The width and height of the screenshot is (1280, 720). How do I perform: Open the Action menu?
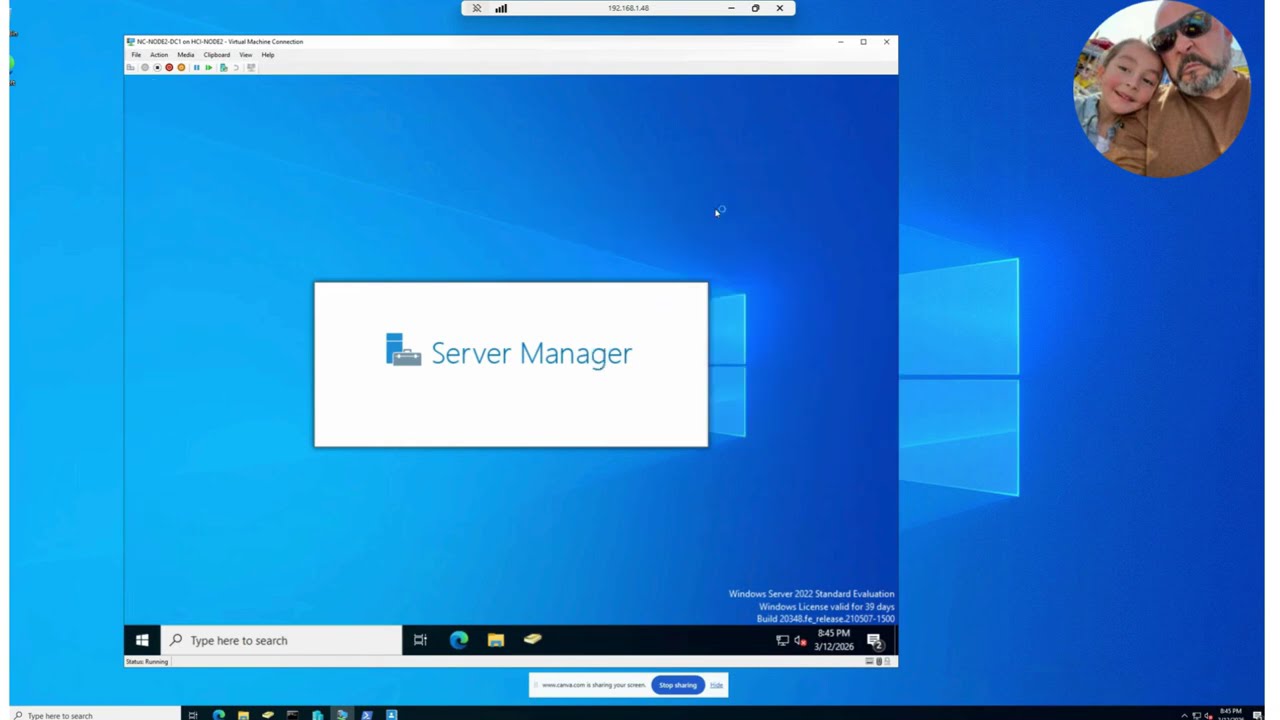[159, 55]
